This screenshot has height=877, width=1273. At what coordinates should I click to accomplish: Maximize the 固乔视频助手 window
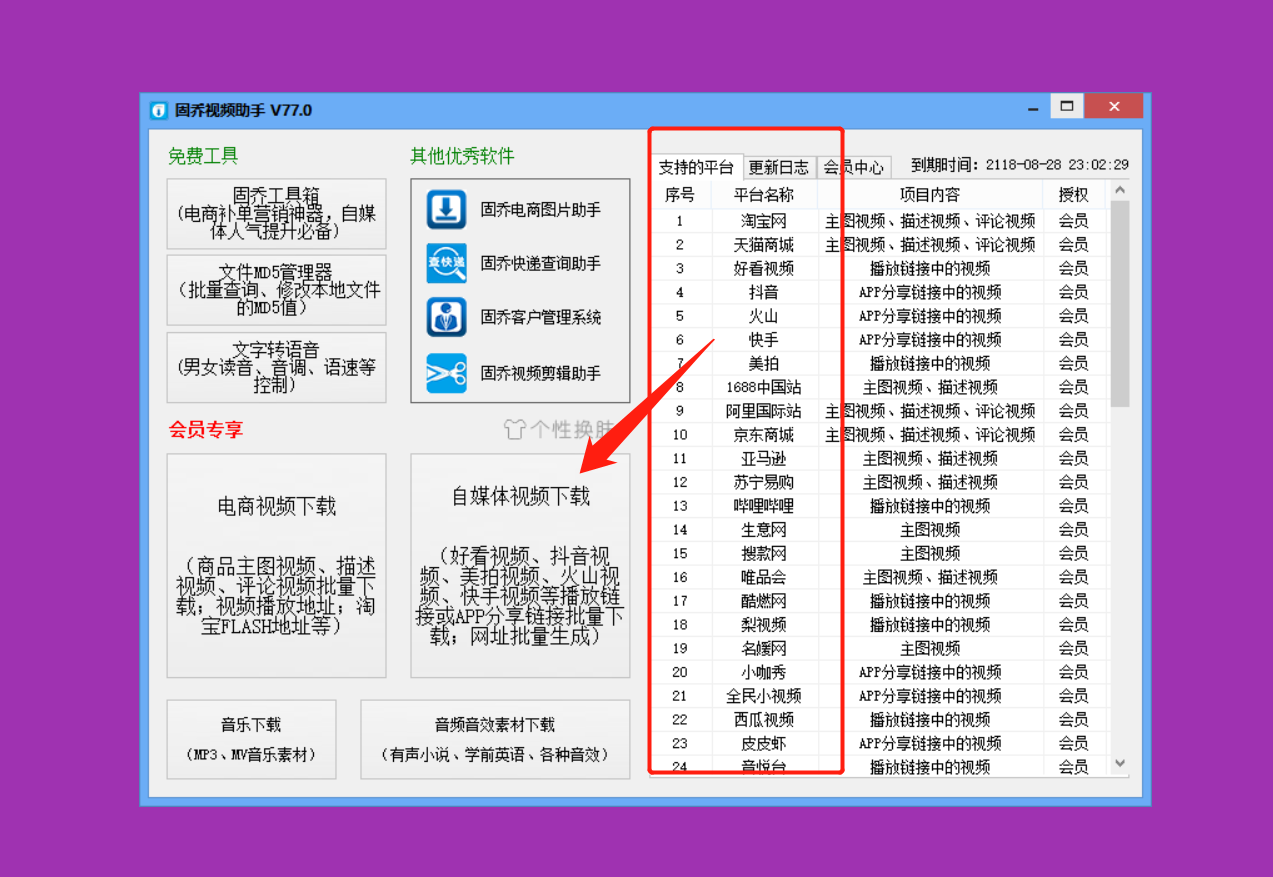tap(1067, 106)
